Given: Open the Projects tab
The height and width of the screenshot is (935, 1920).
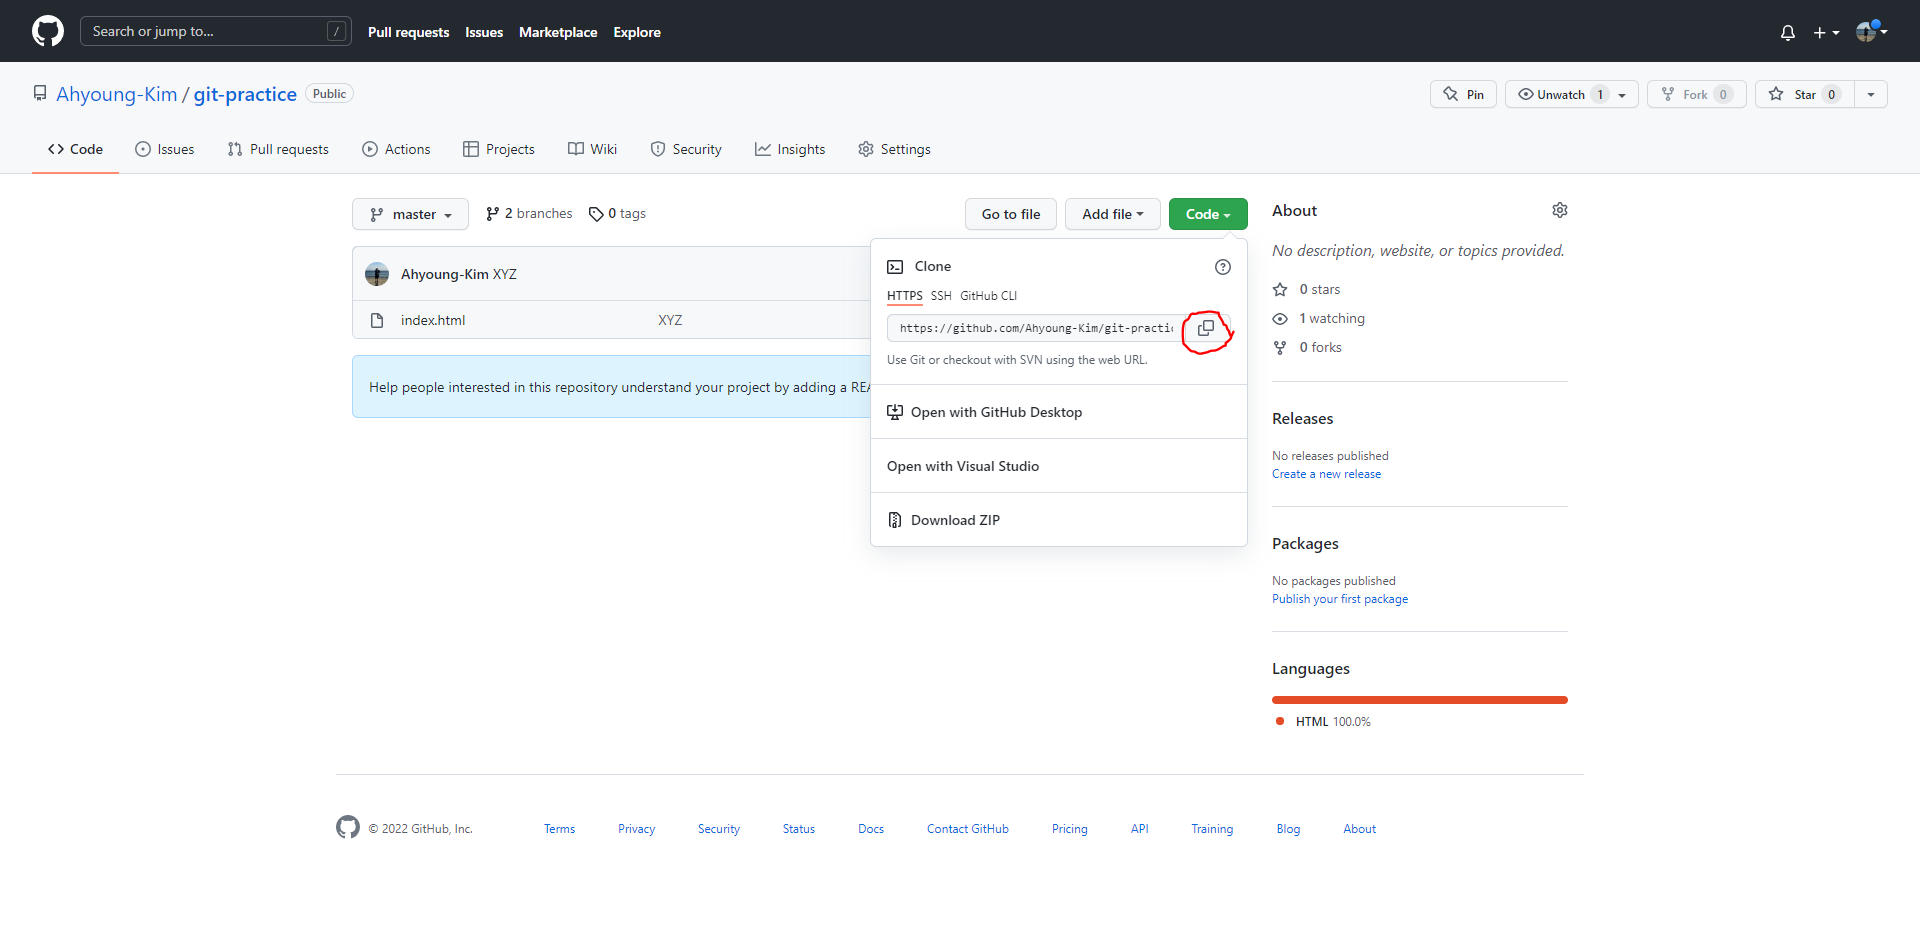Looking at the screenshot, I should tap(499, 149).
